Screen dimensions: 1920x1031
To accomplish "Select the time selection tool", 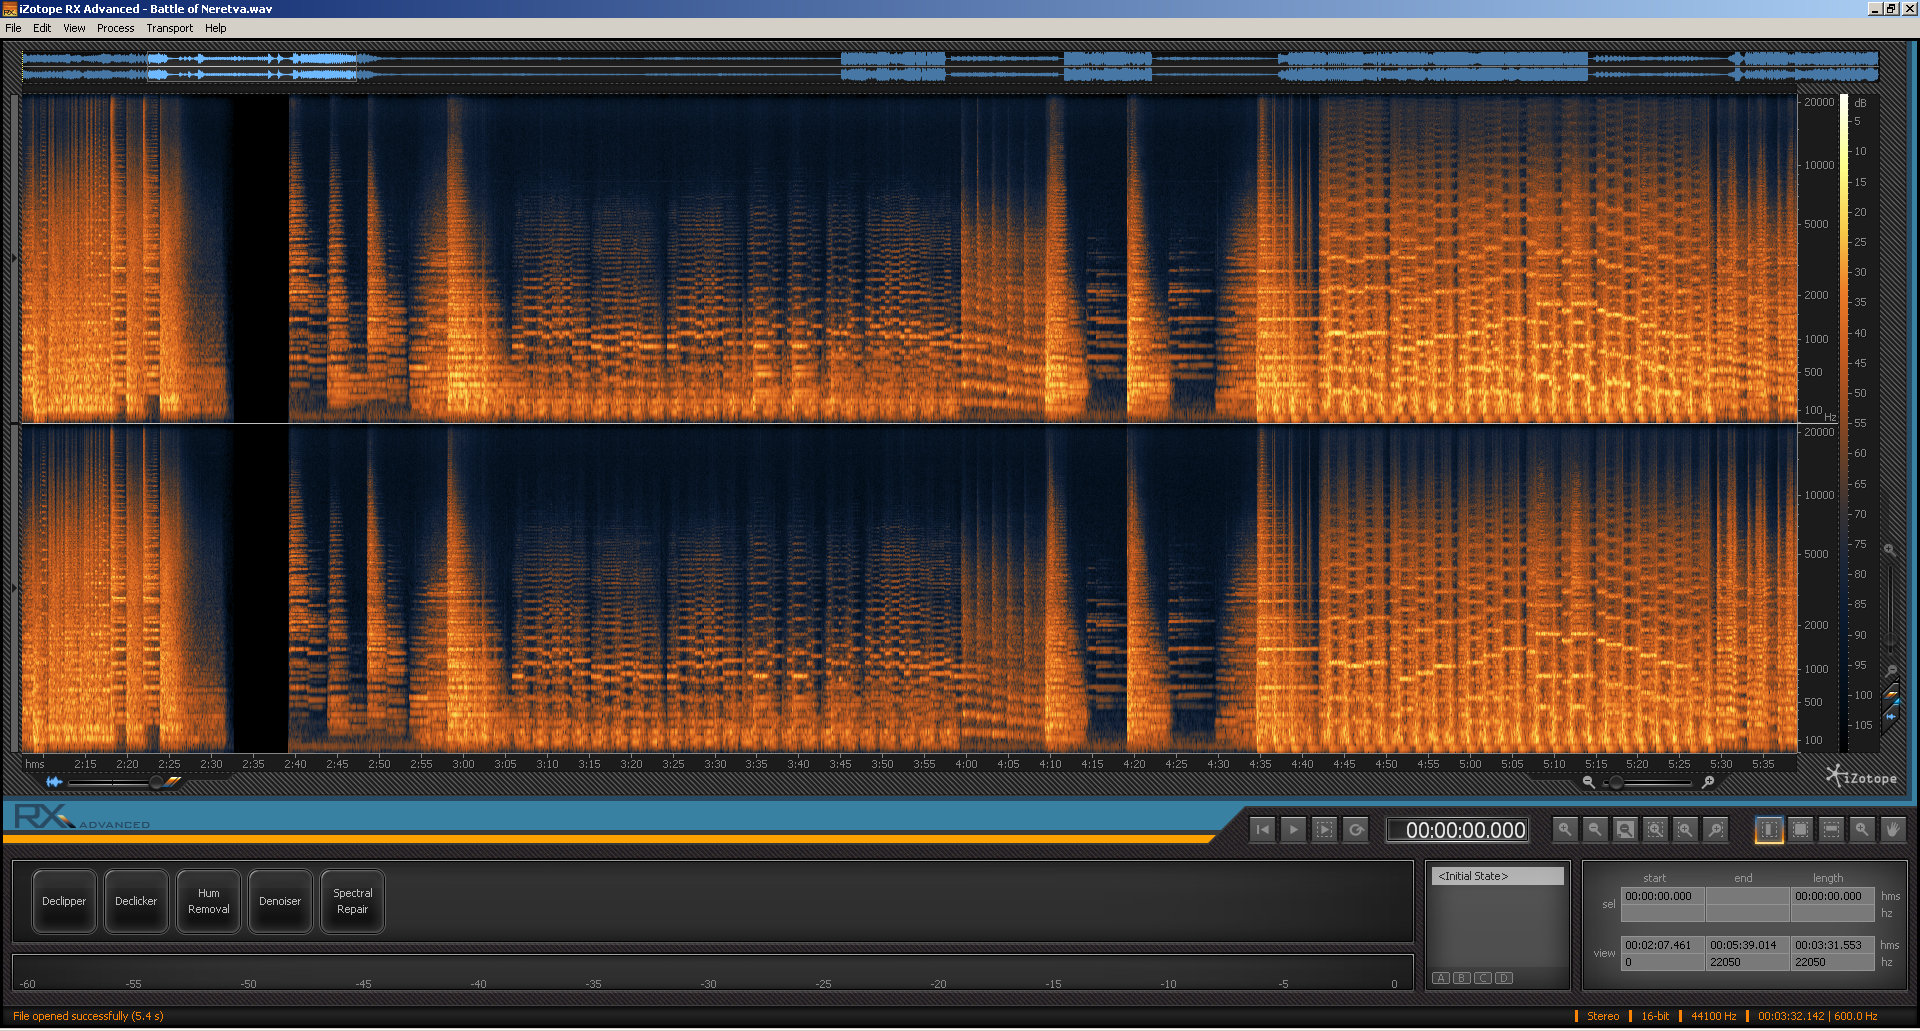I will [1769, 830].
